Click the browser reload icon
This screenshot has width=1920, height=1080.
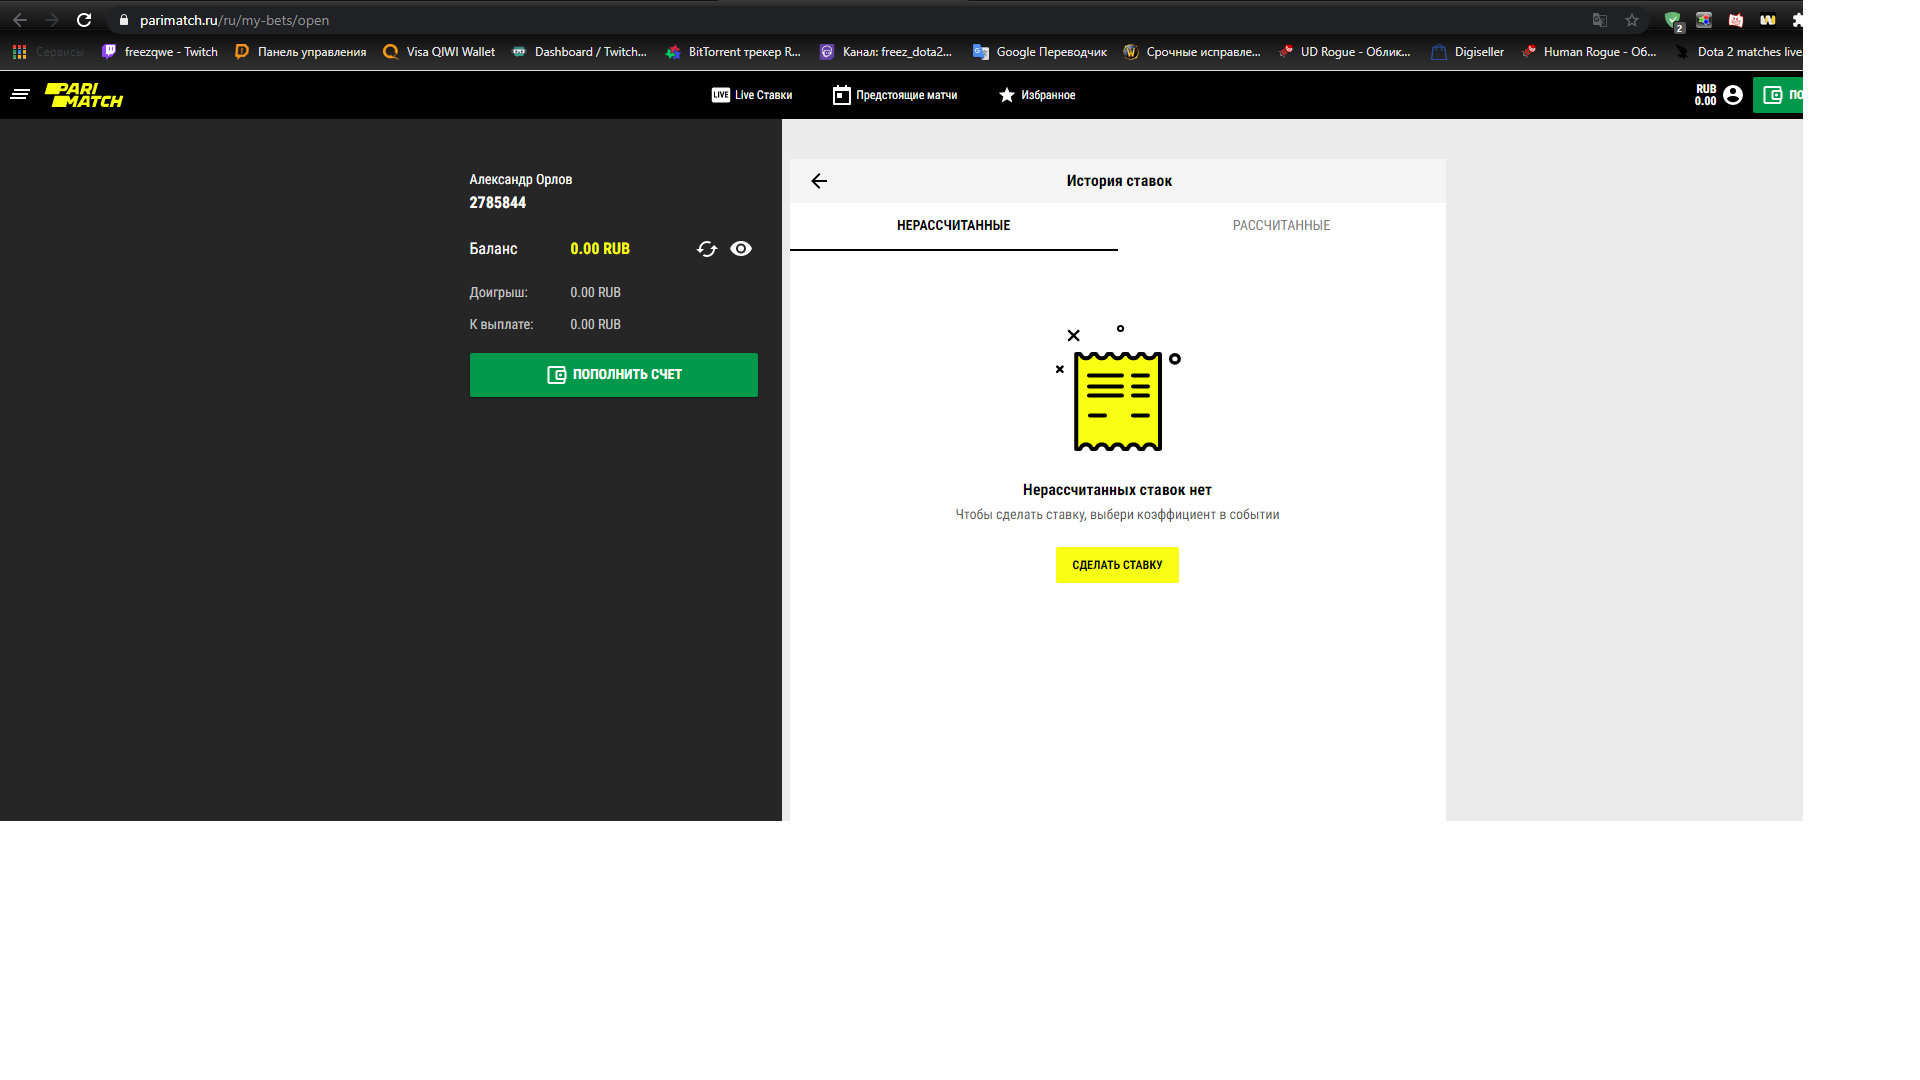(84, 20)
